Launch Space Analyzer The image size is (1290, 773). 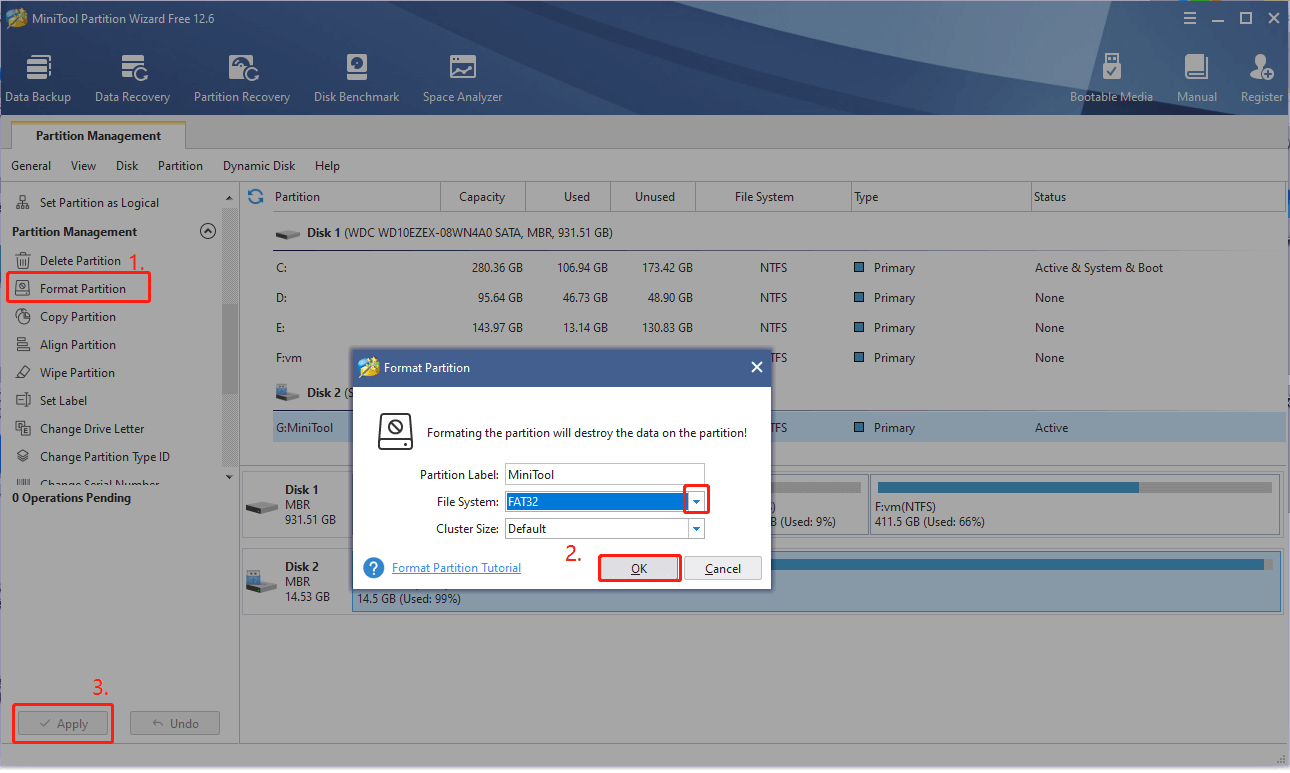pos(462,78)
